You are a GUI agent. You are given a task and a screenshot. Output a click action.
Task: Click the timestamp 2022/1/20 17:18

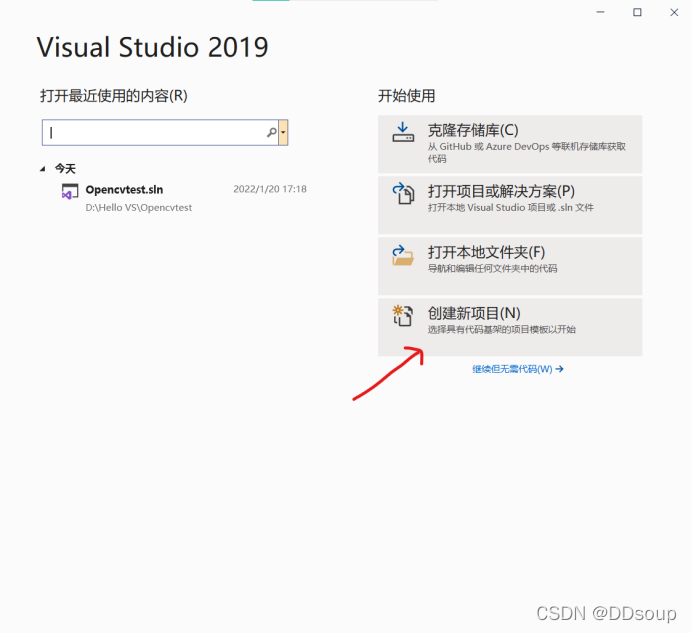point(270,189)
